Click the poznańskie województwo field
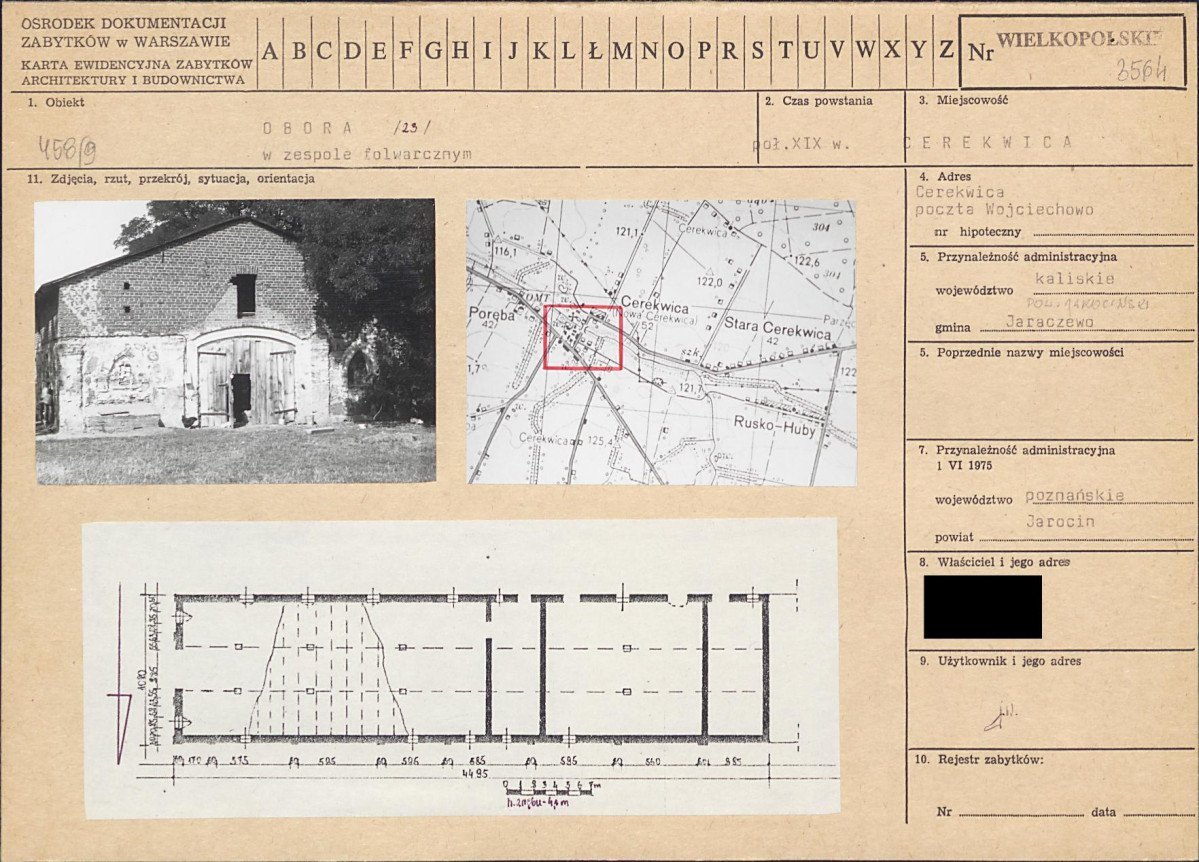Viewport: 1199px width, 862px height. [x=1074, y=496]
